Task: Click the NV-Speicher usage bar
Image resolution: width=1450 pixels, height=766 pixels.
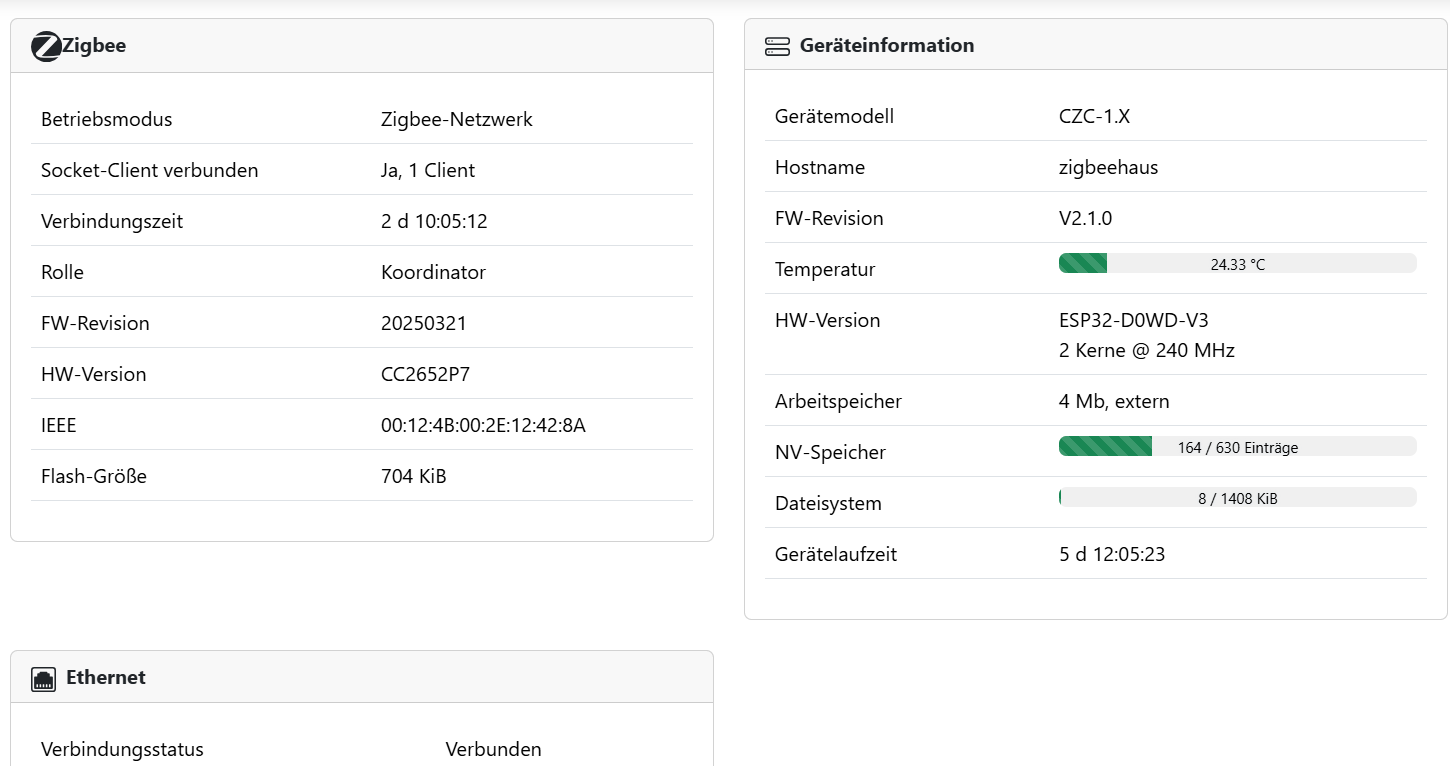Action: tap(1237, 447)
